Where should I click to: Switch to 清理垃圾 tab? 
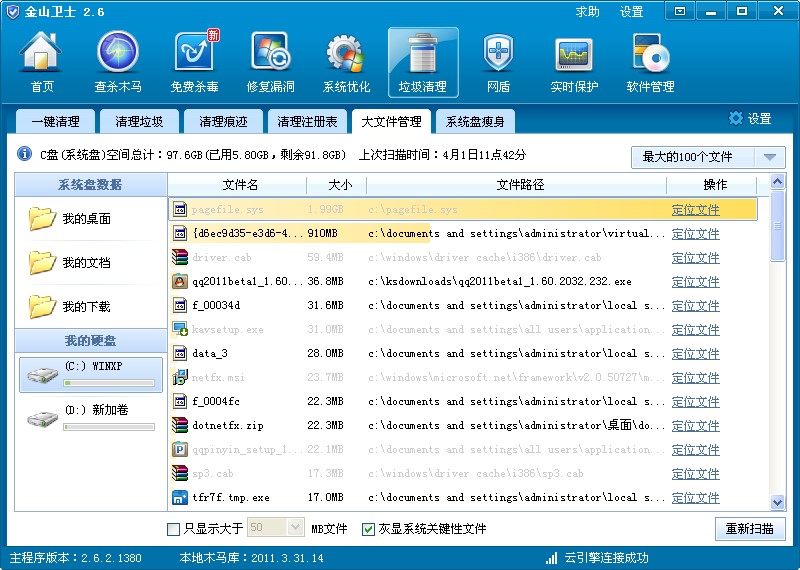point(139,121)
